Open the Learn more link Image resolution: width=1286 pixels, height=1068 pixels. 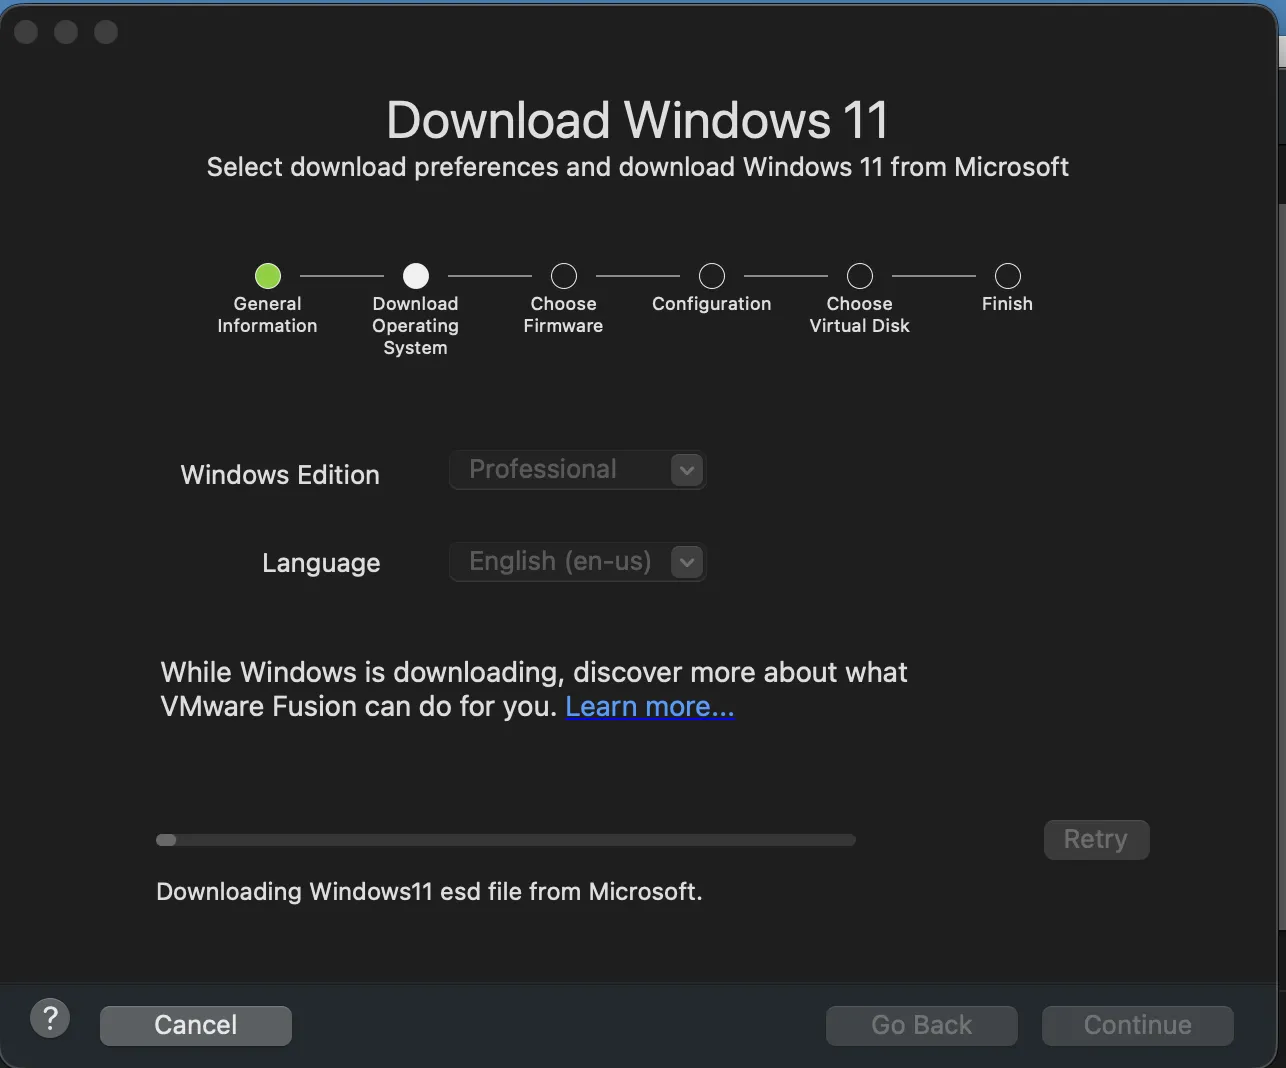650,707
